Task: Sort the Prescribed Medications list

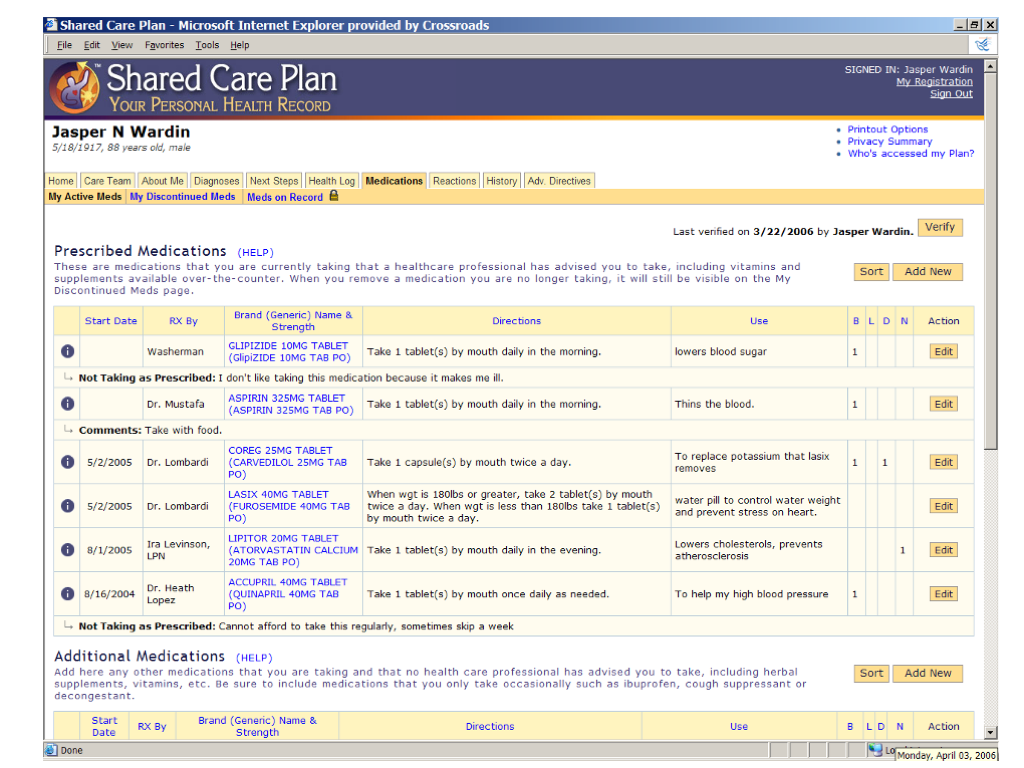Action: (x=871, y=272)
